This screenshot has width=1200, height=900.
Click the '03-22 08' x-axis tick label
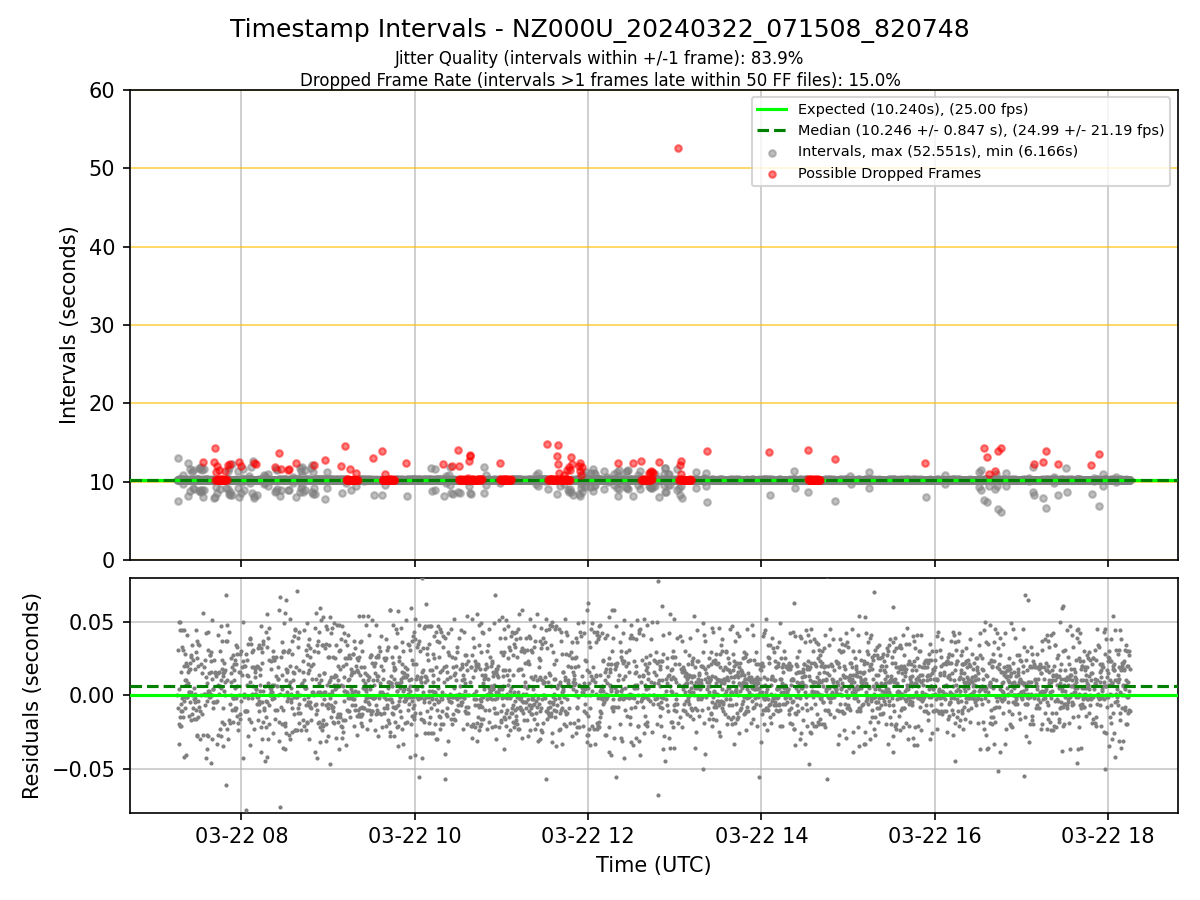[x=240, y=836]
